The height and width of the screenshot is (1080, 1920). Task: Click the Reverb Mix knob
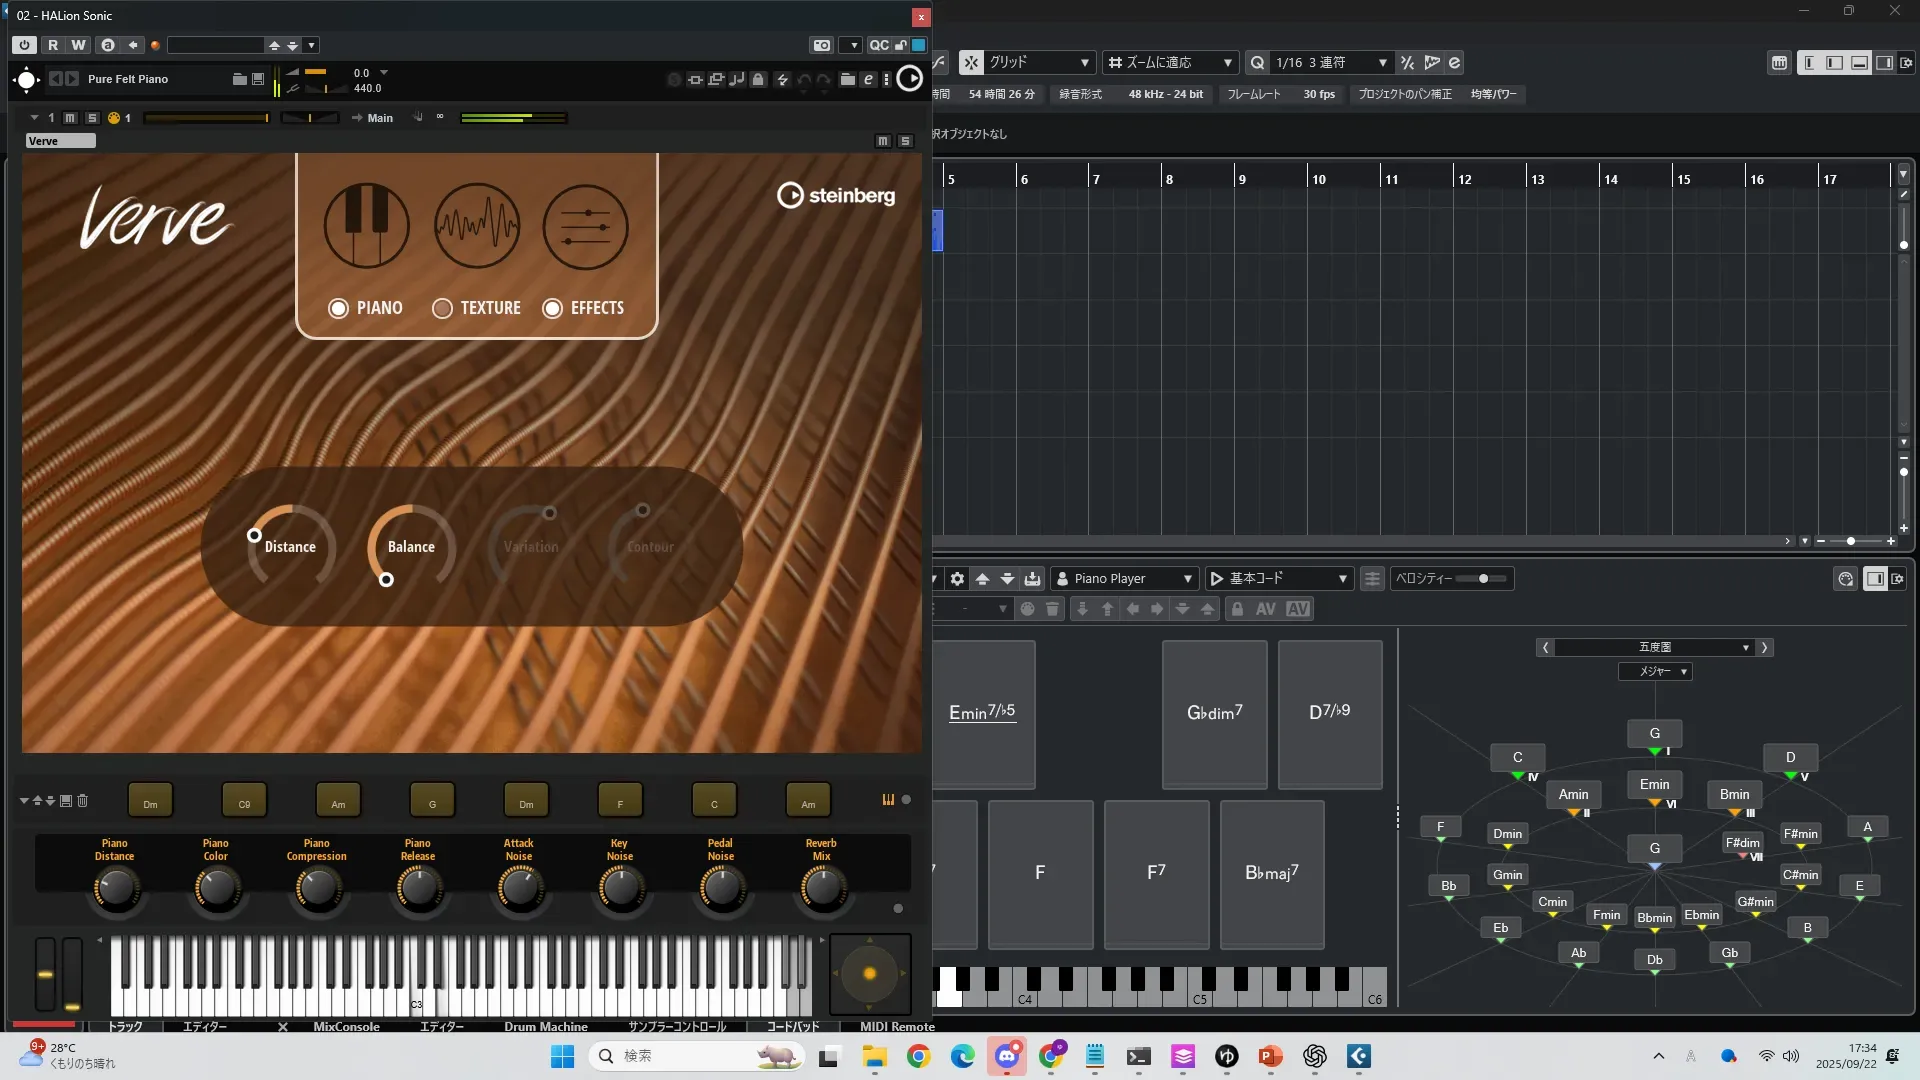click(822, 888)
